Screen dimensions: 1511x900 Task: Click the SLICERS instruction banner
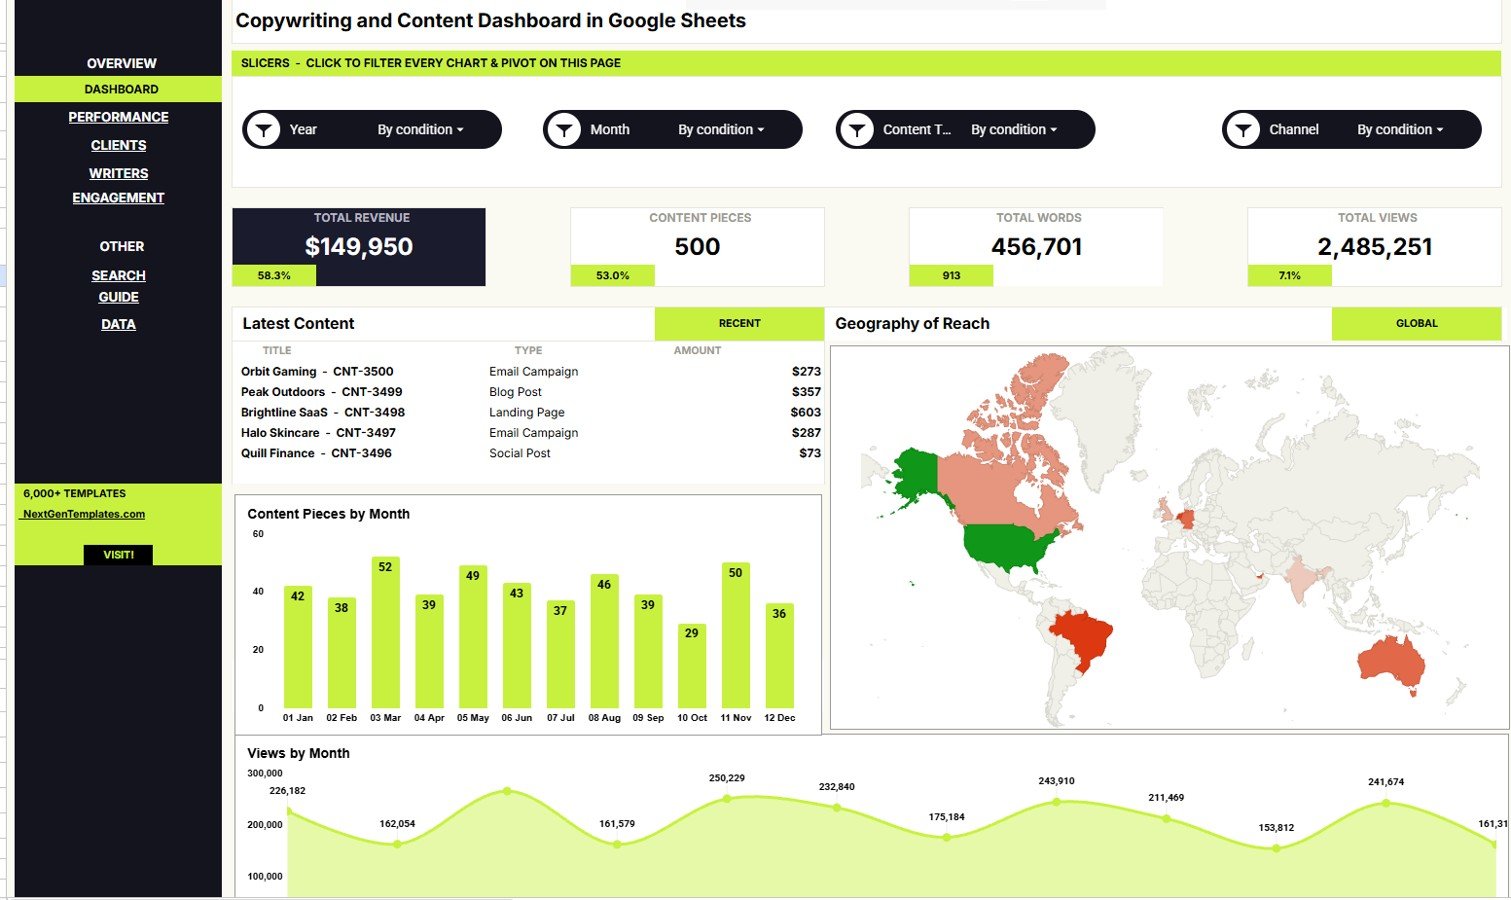866,63
